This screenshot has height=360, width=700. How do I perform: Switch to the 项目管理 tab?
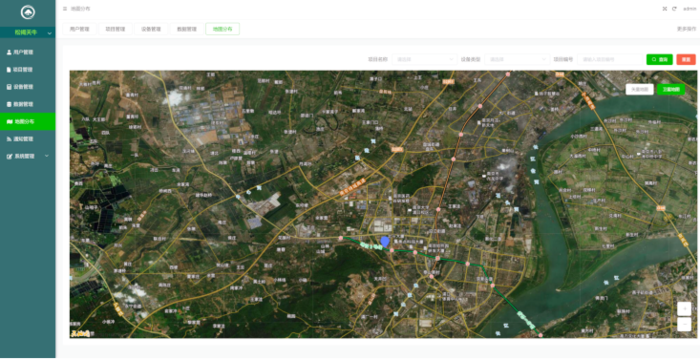pos(115,29)
